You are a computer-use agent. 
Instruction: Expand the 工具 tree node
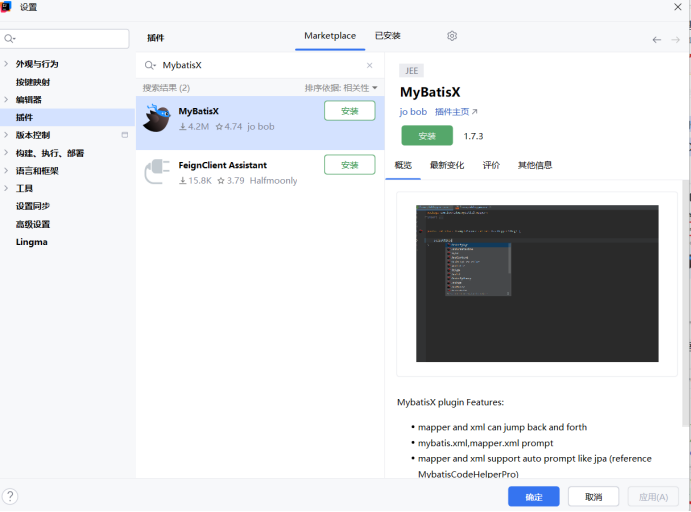click(x=6, y=188)
